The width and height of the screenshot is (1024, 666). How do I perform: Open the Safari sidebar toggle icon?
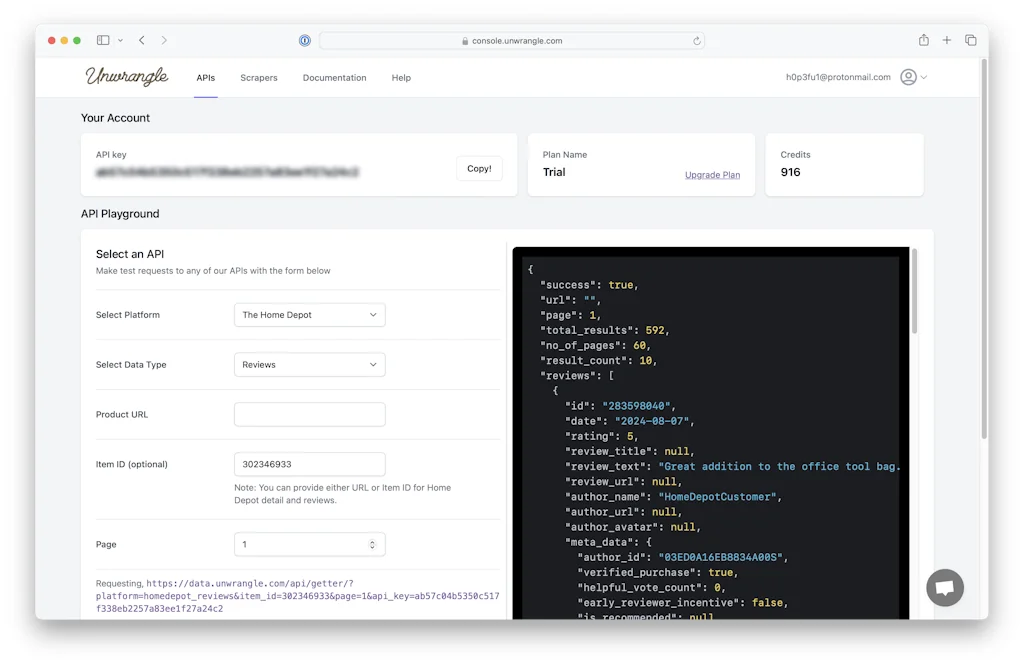[x=103, y=40]
